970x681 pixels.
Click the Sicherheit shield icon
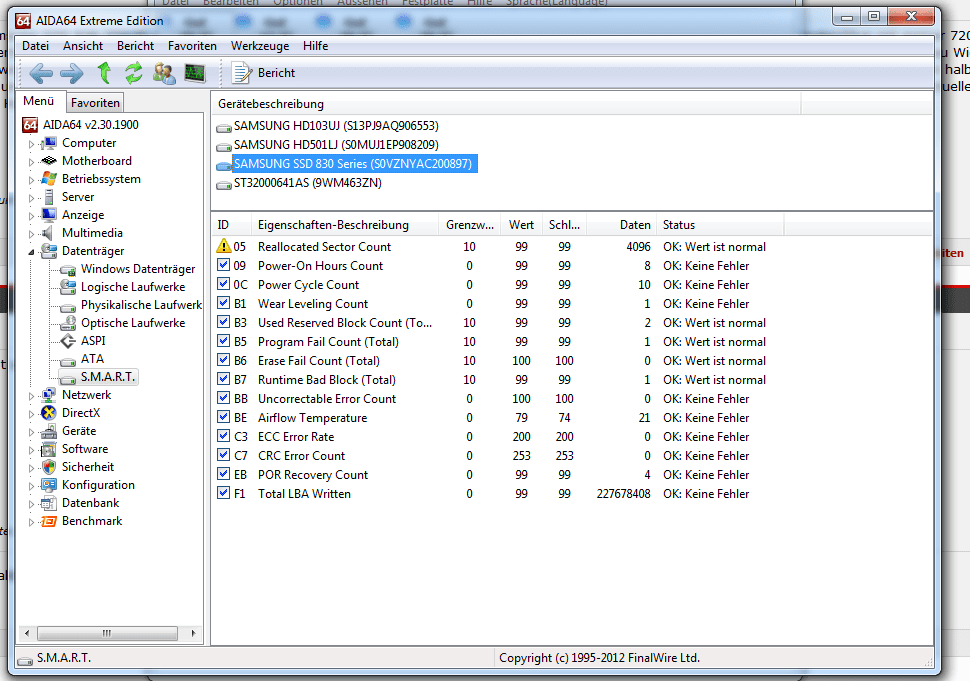49,467
